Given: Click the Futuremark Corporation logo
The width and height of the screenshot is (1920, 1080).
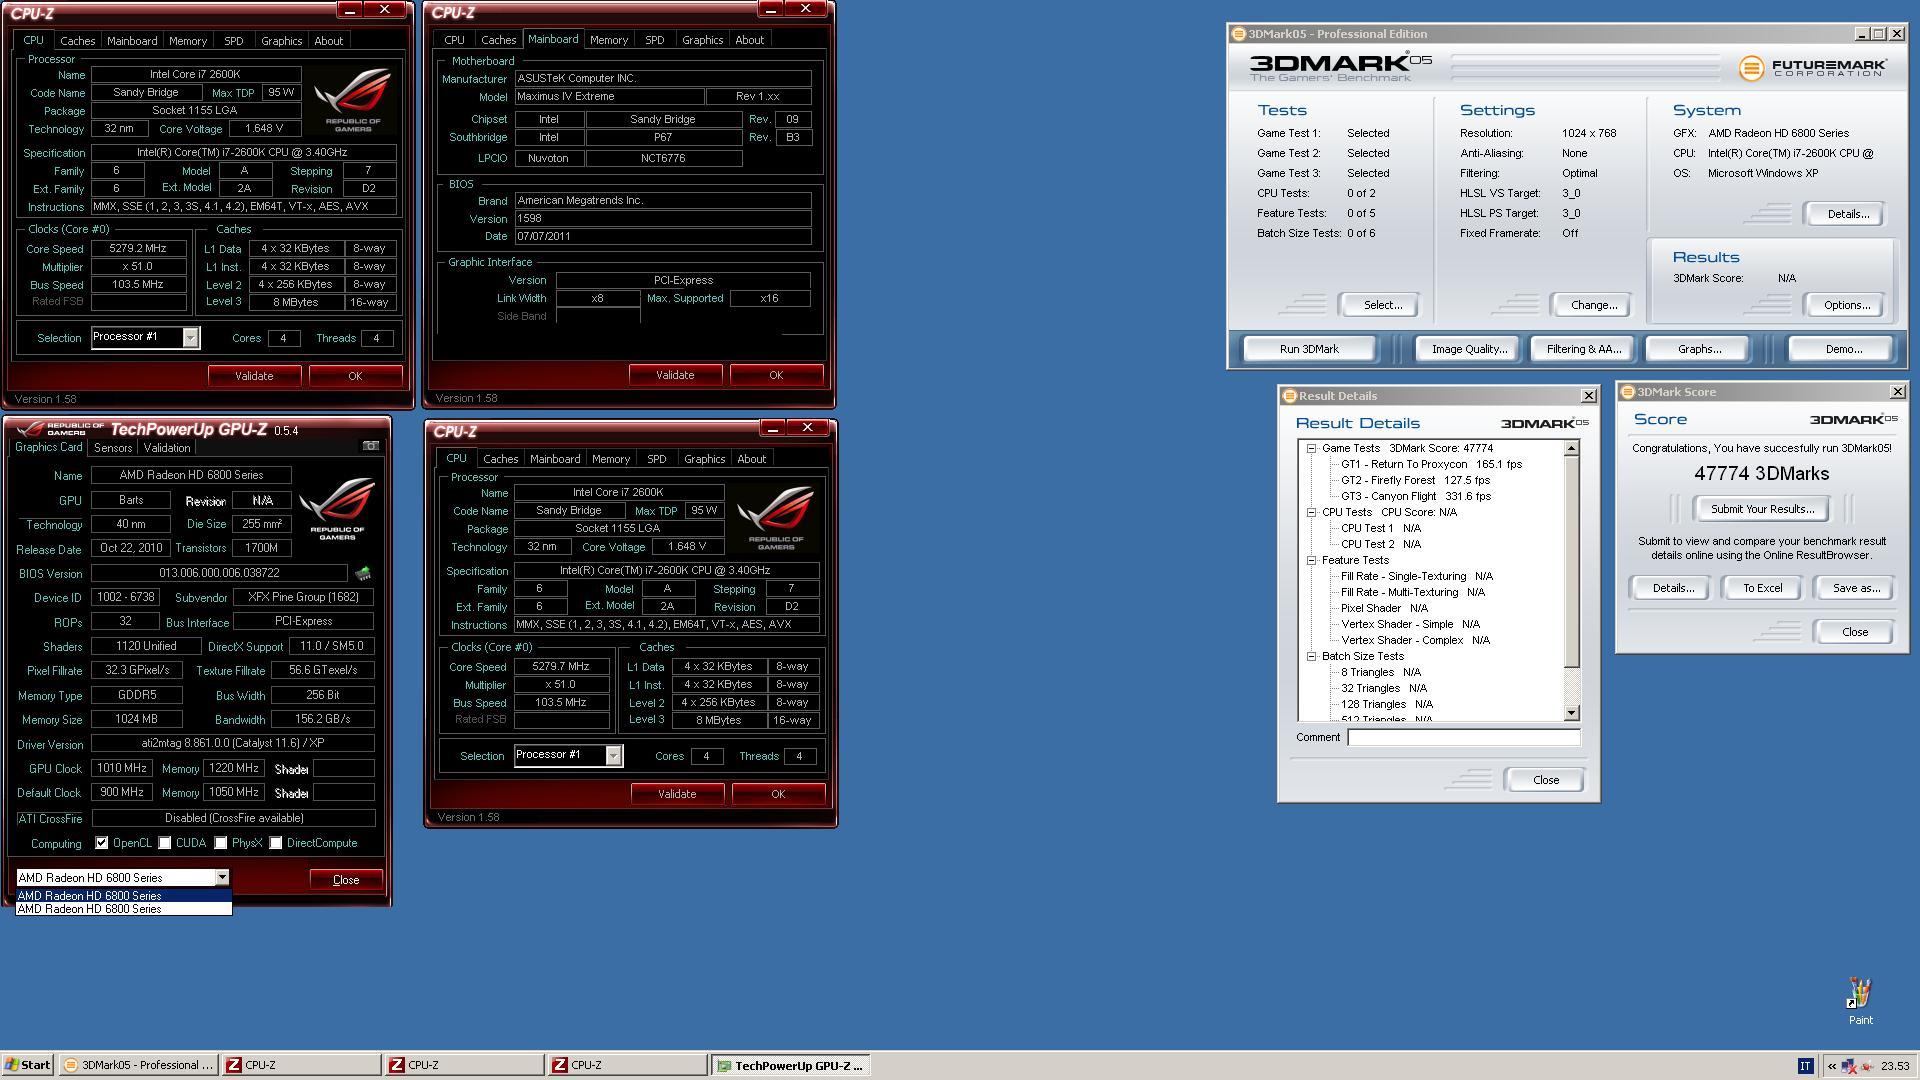Looking at the screenshot, I should pyautogui.click(x=1812, y=67).
